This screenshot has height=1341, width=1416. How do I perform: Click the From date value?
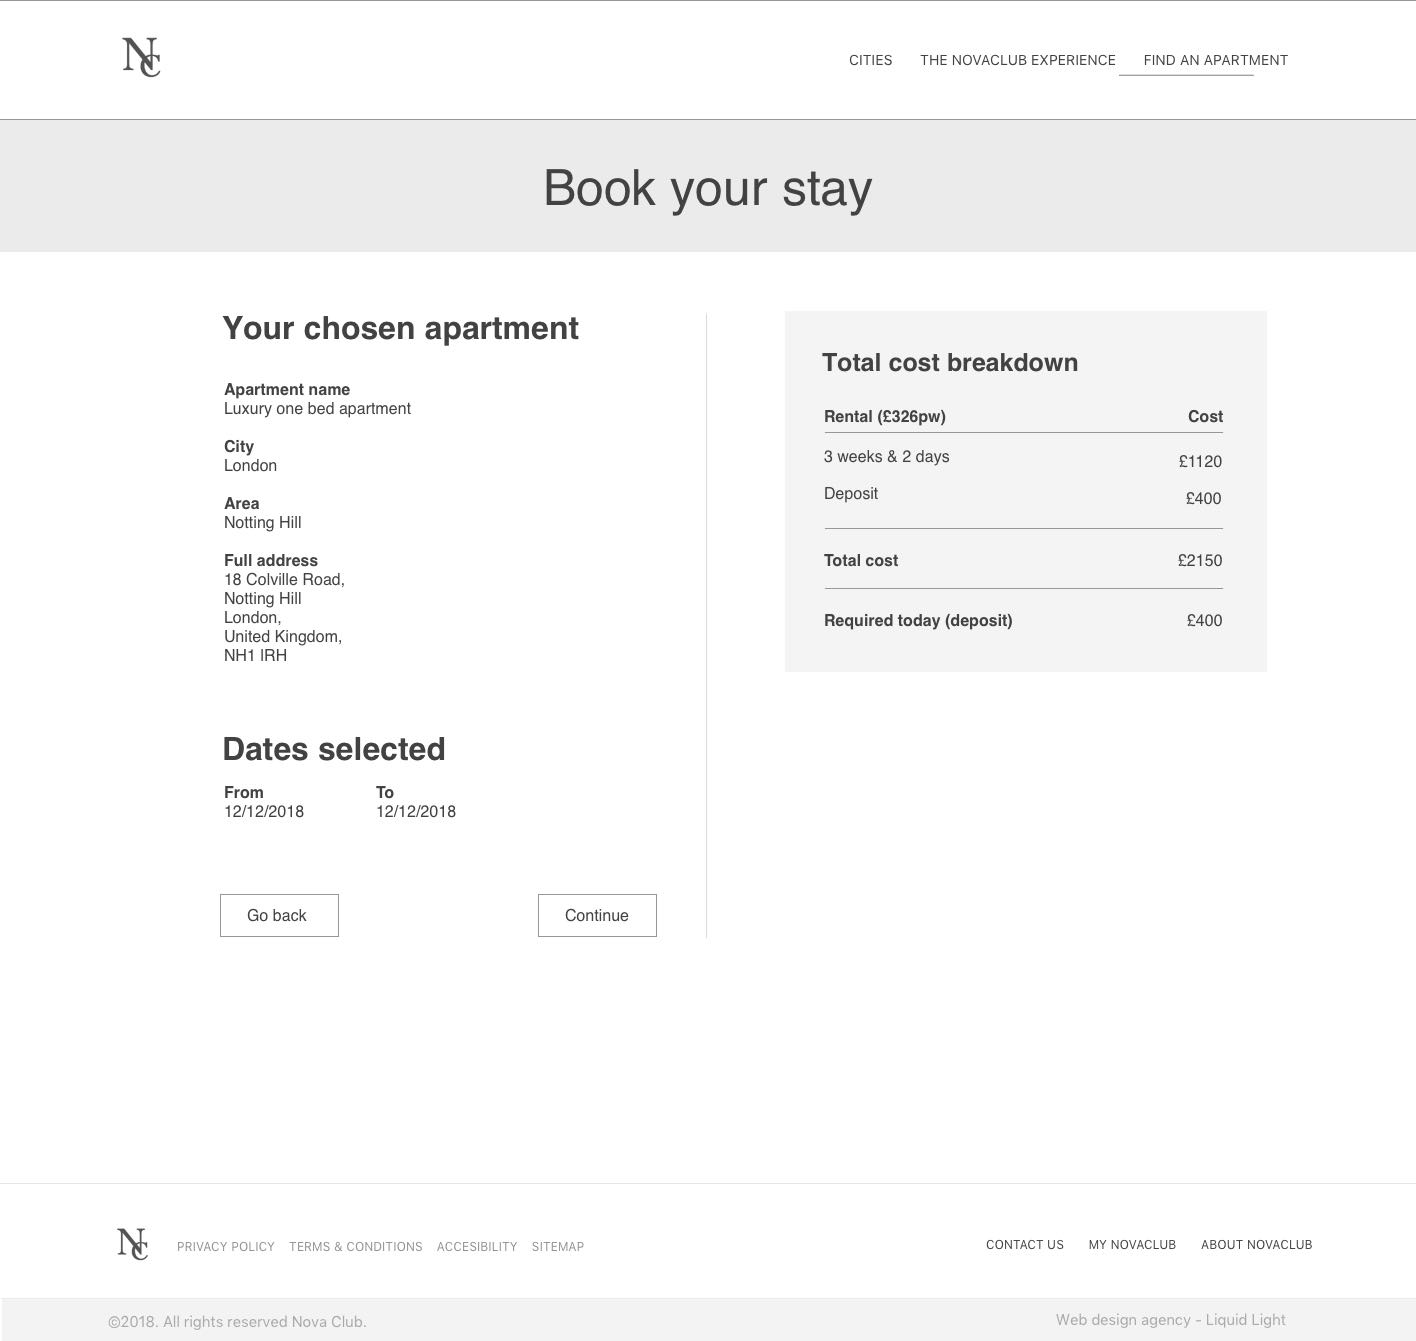click(264, 812)
